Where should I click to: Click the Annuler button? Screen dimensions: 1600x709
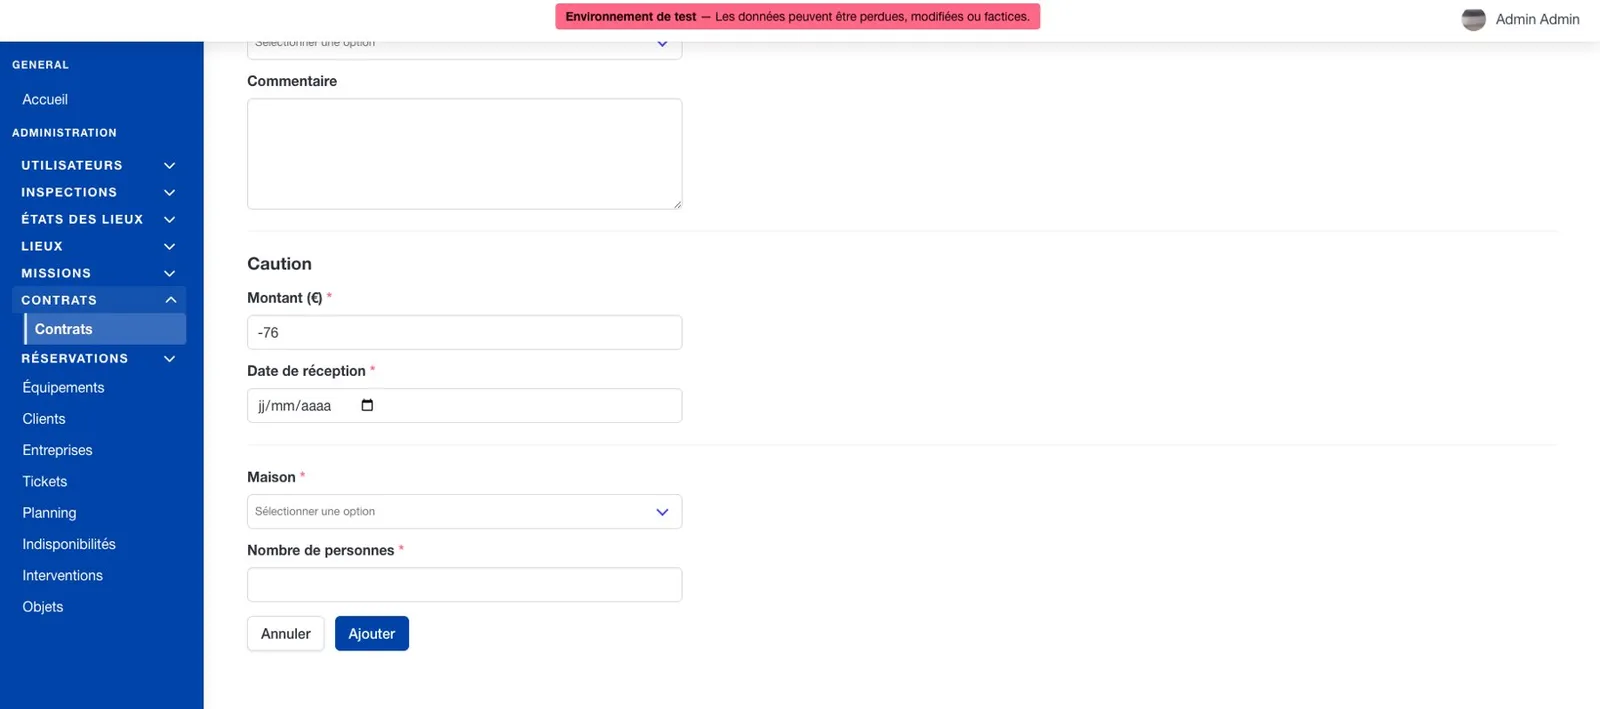(285, 633)
